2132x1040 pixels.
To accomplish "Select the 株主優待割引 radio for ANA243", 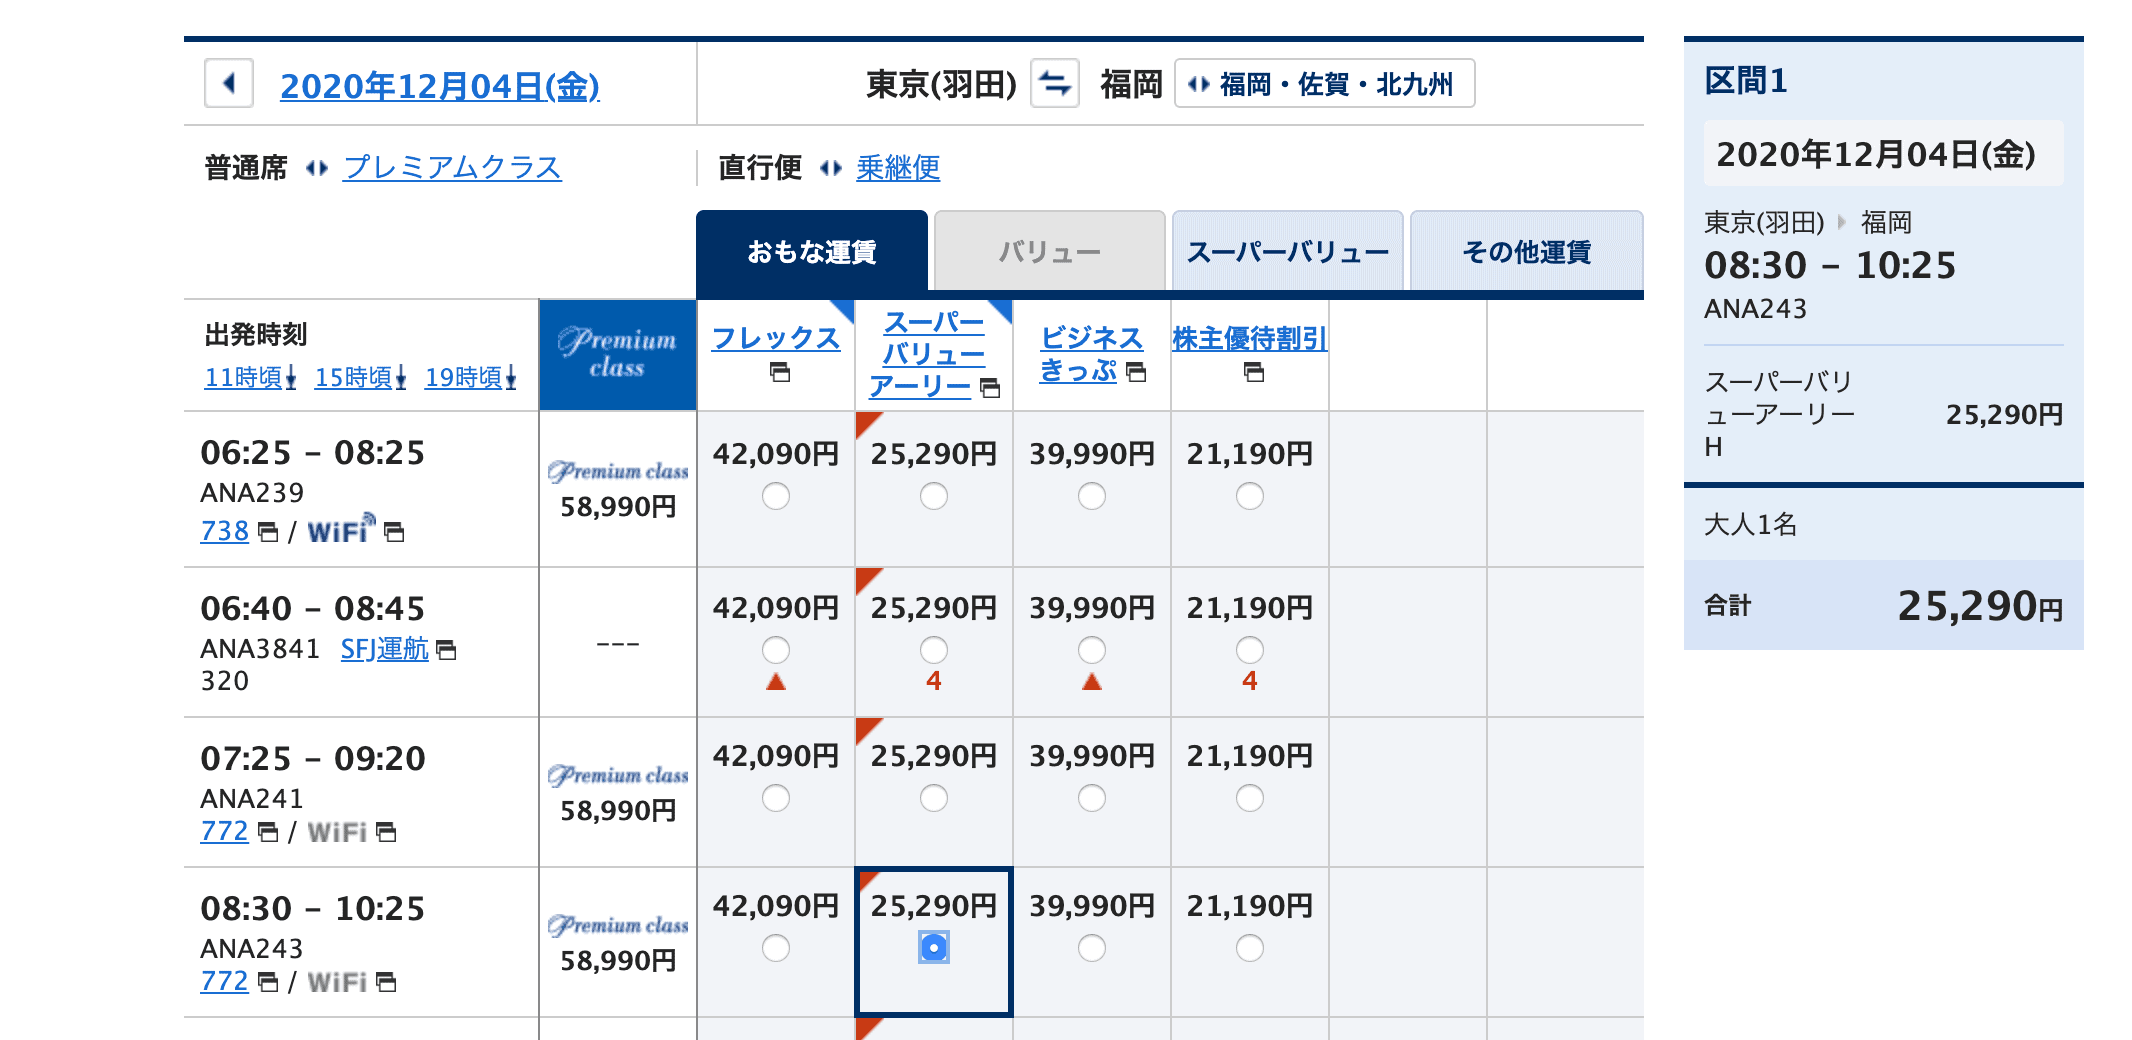I will (x=1249, y=948).
